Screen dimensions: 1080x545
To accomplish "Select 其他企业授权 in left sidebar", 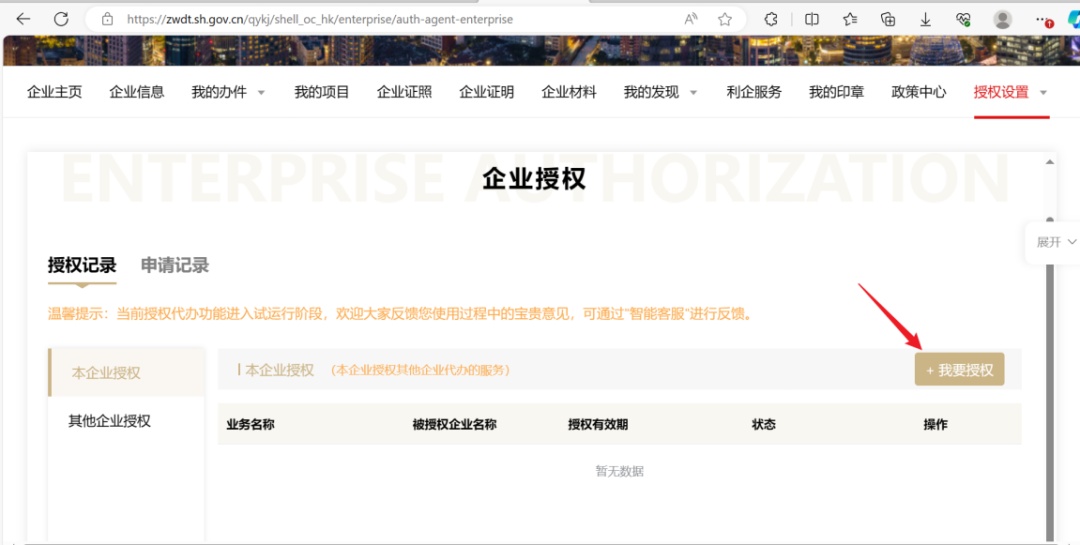I will (x=109, y=421).
